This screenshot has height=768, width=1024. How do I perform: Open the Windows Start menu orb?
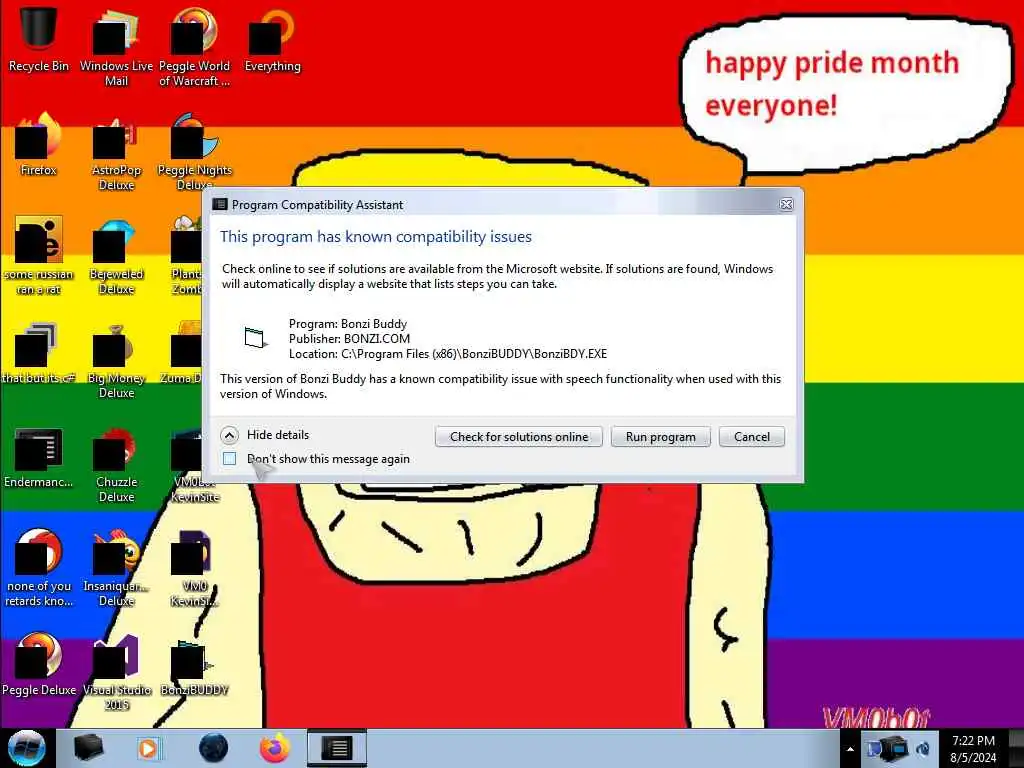27,748
